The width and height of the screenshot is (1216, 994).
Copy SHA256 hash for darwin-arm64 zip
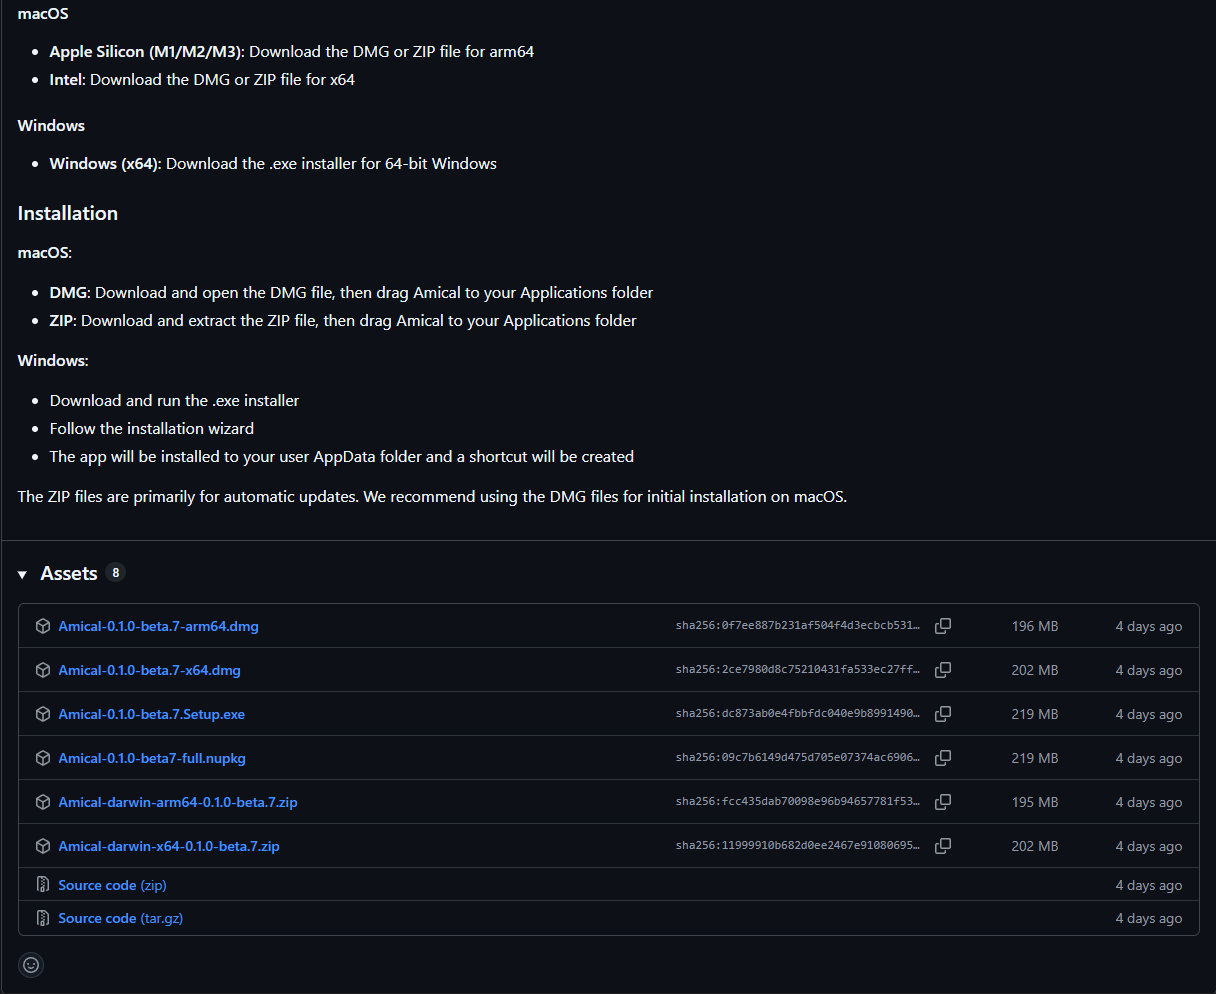click(x=942, y=802)
